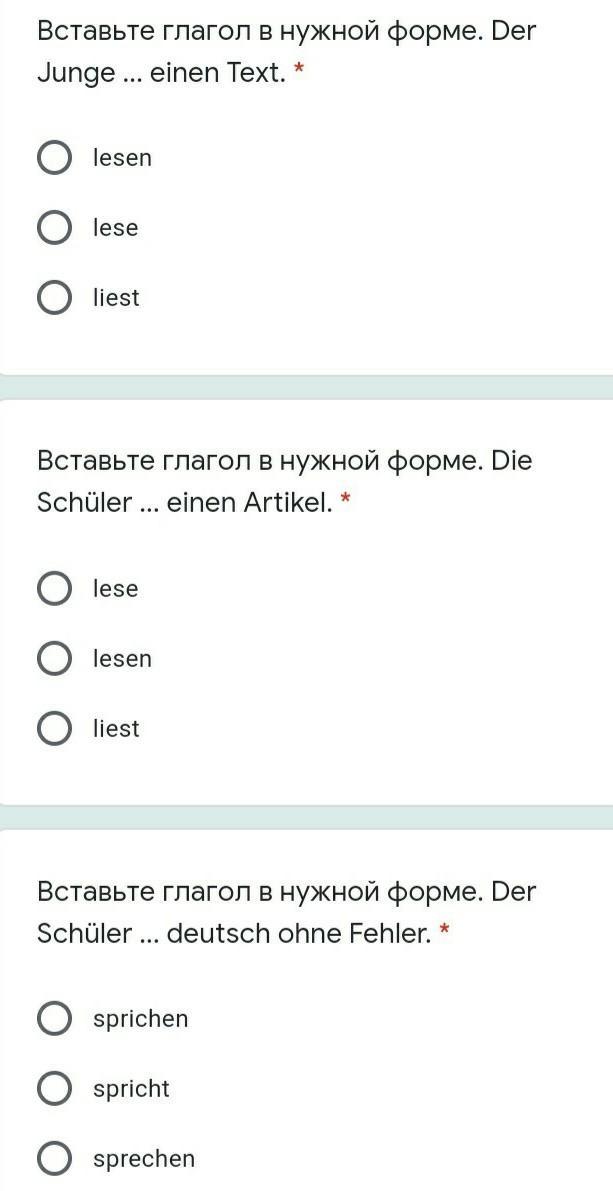Screen dimensions: 613x1191
Task: Click the 'lesen' label text under the Artikel question
Action: tap(122, 659)
